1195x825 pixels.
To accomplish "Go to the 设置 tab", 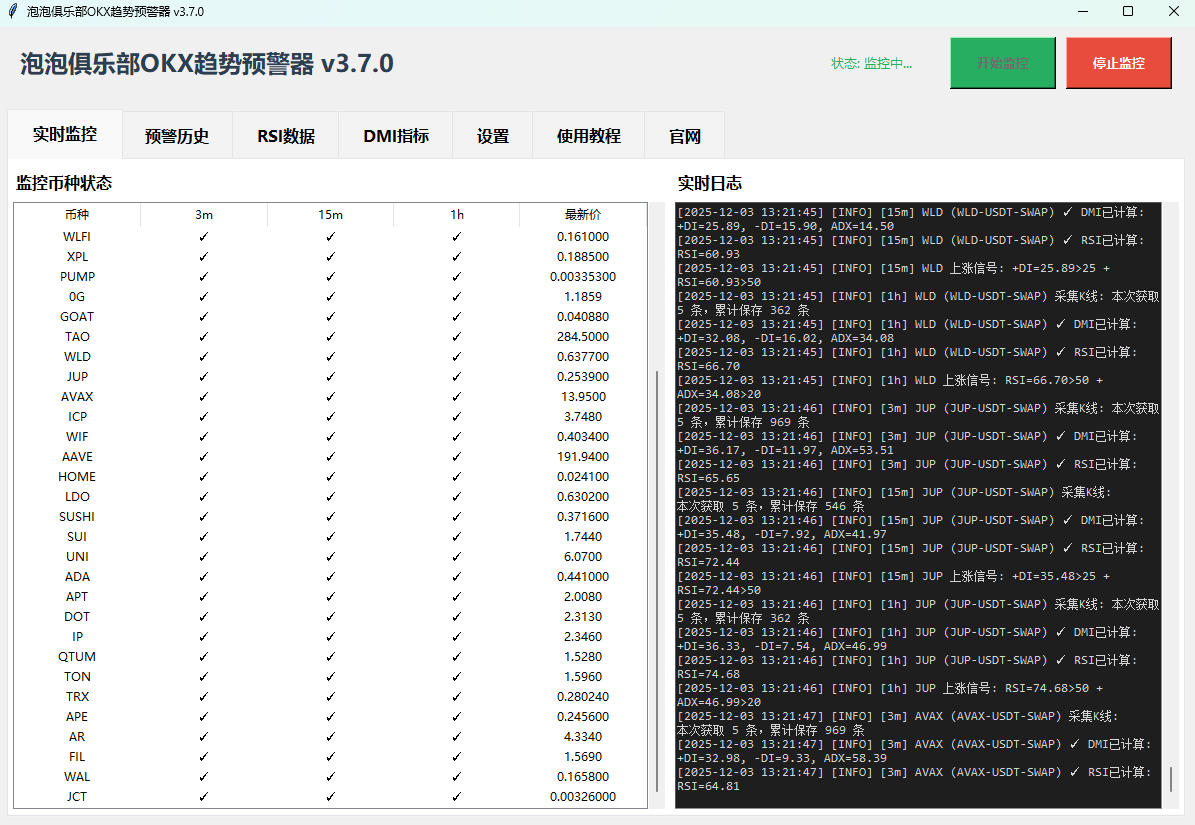I will [x=492, y=136].
